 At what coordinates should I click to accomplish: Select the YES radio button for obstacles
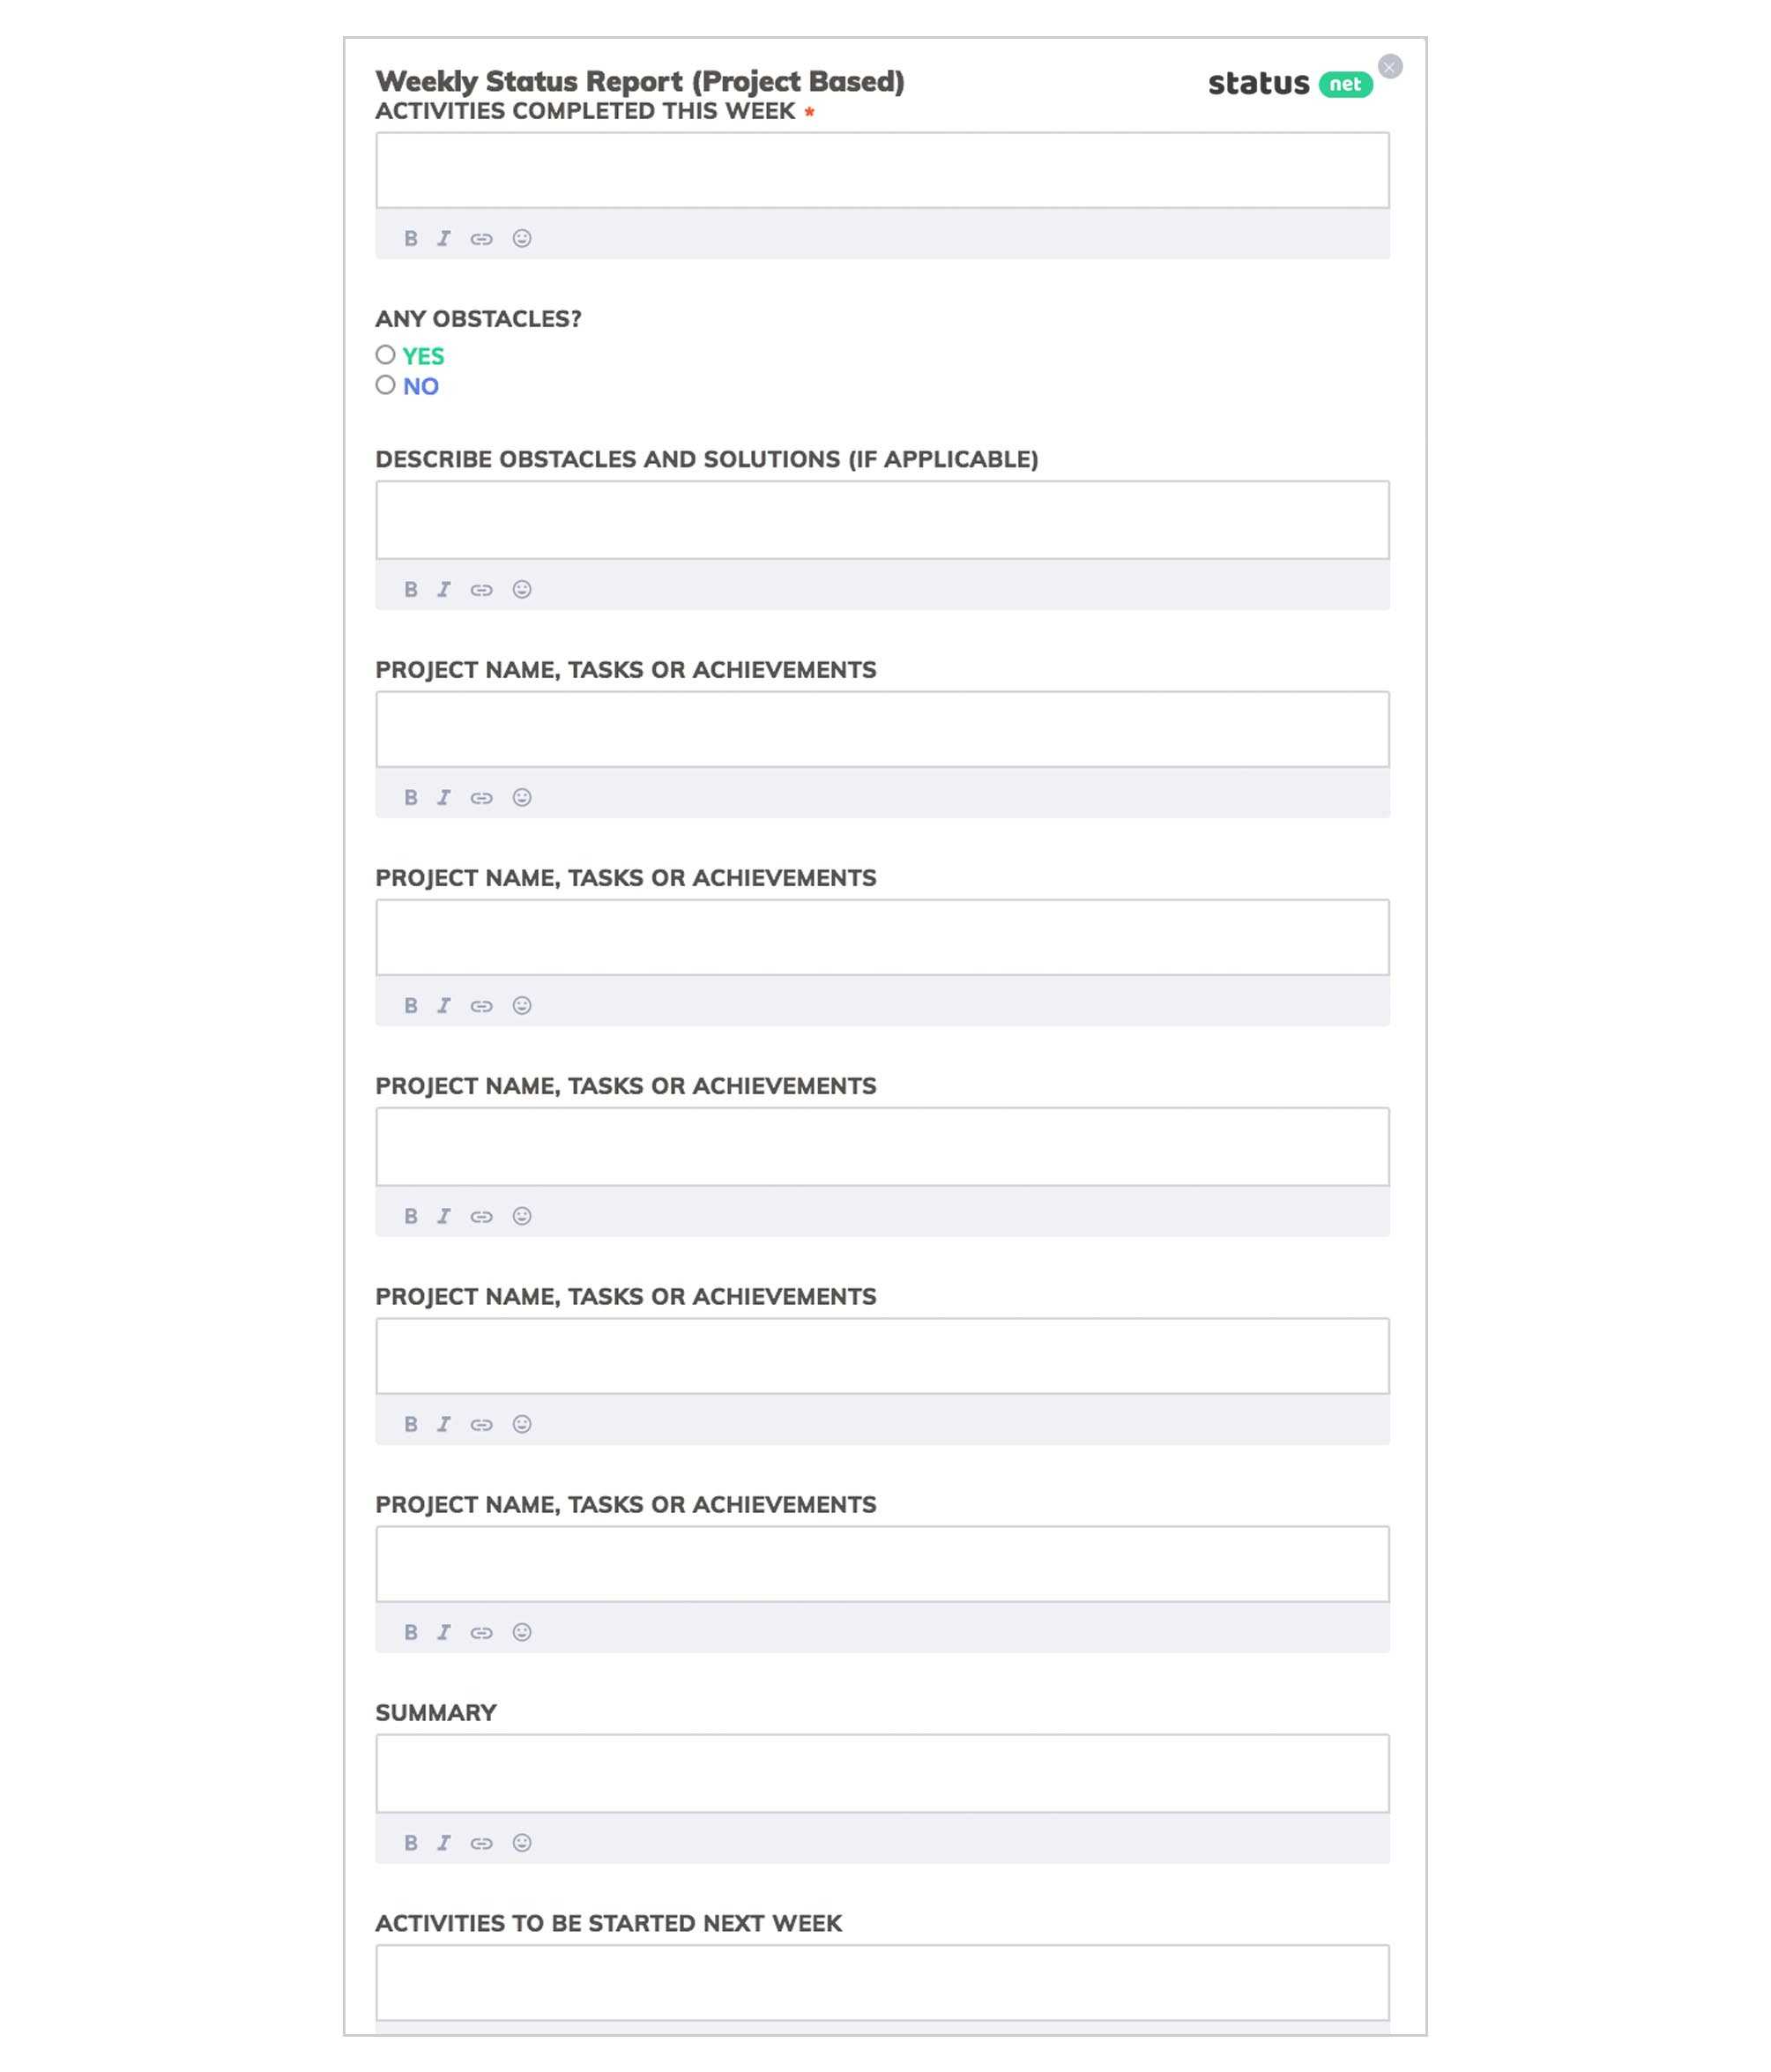pos(384,354)
